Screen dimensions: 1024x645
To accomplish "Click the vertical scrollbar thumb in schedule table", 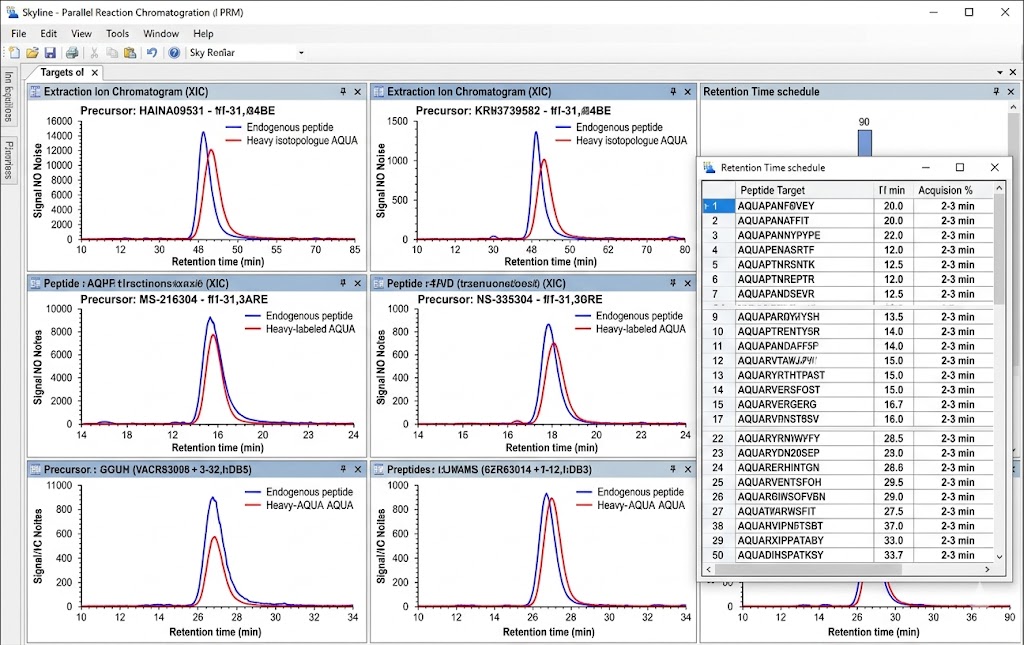I will click(x=999, y=249).
